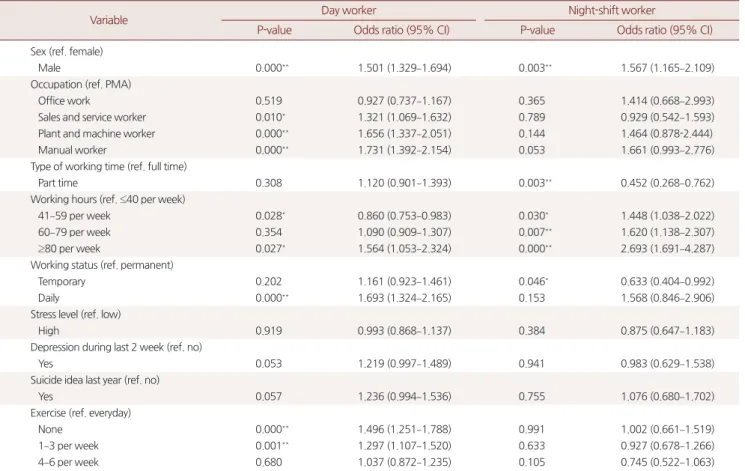Select the 'Day worker' group header
The image size is (745, 471).
coord(348,10)
